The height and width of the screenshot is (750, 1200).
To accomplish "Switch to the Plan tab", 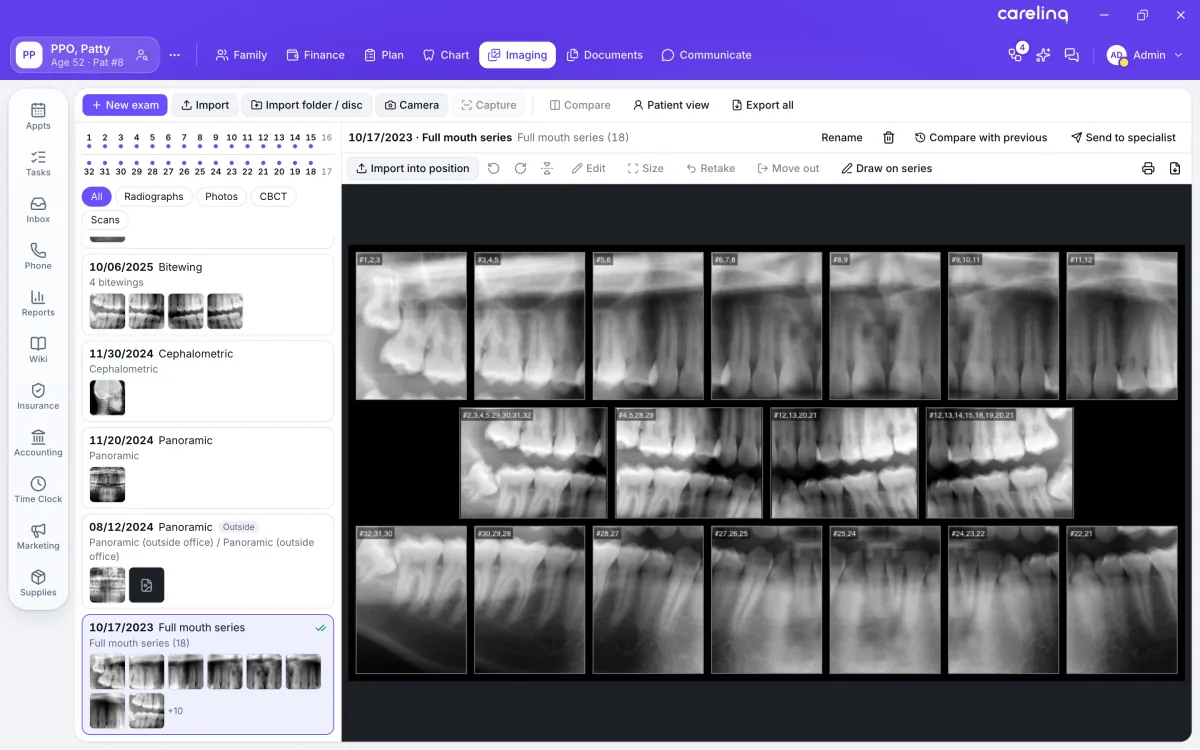I will coord(384,55).
